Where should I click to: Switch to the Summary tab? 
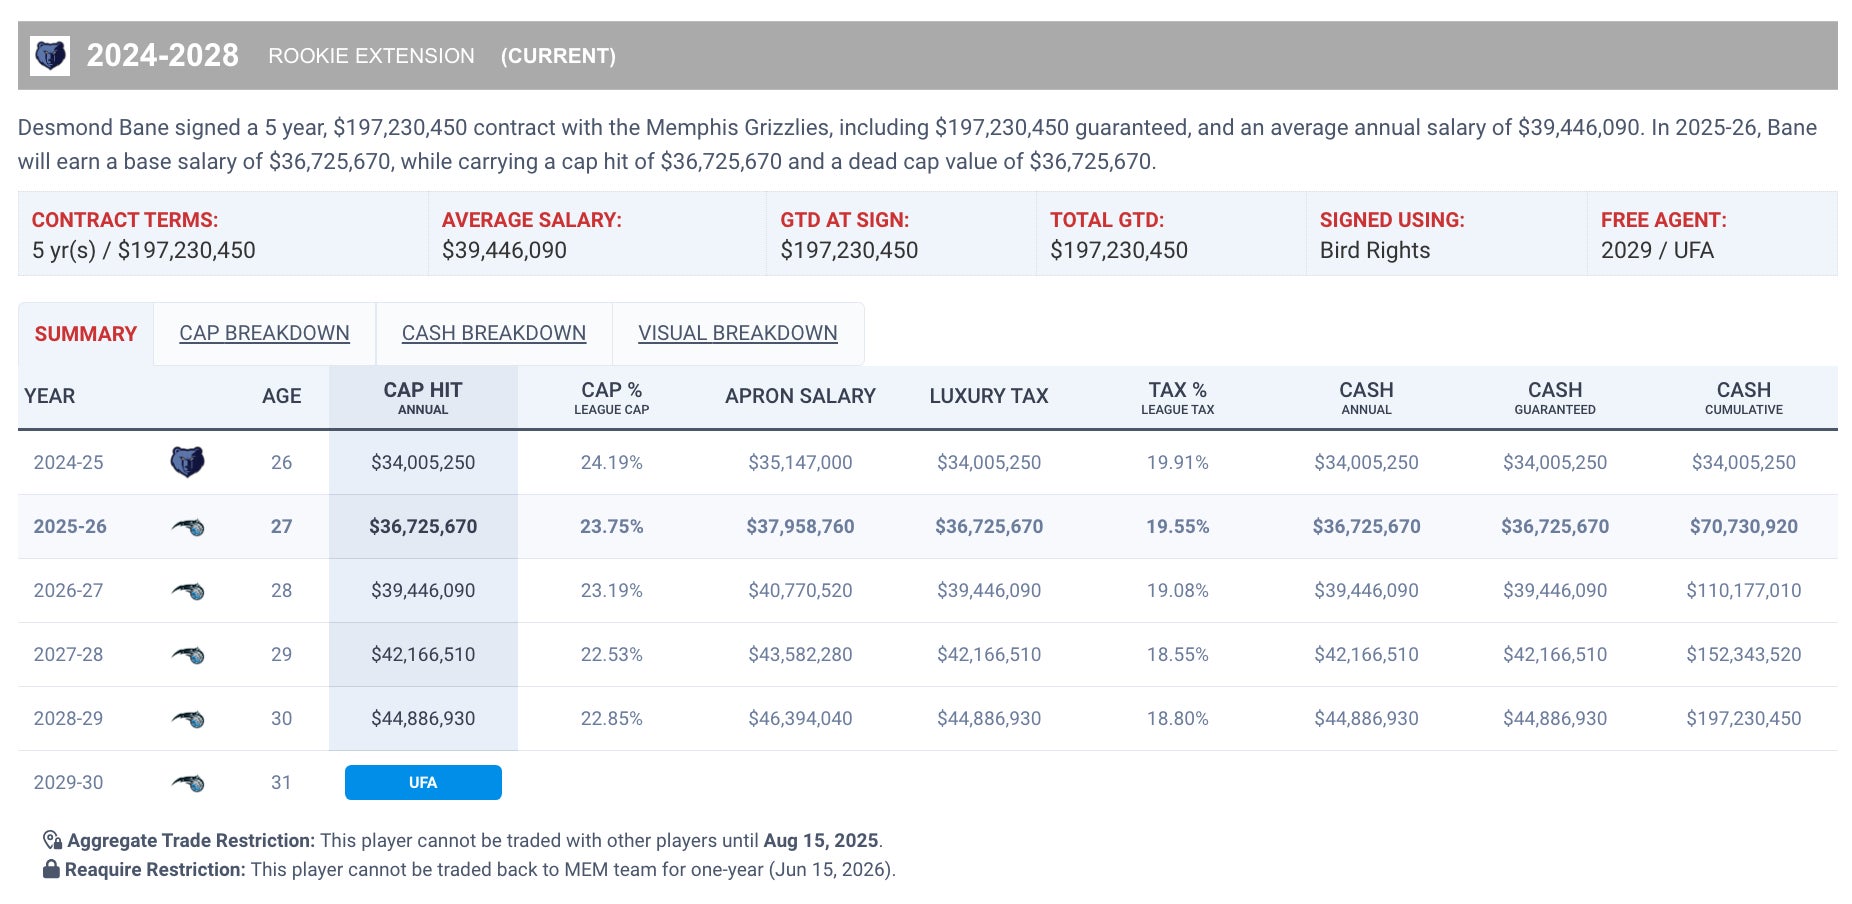pyautogui.click(x=86, y=334)
